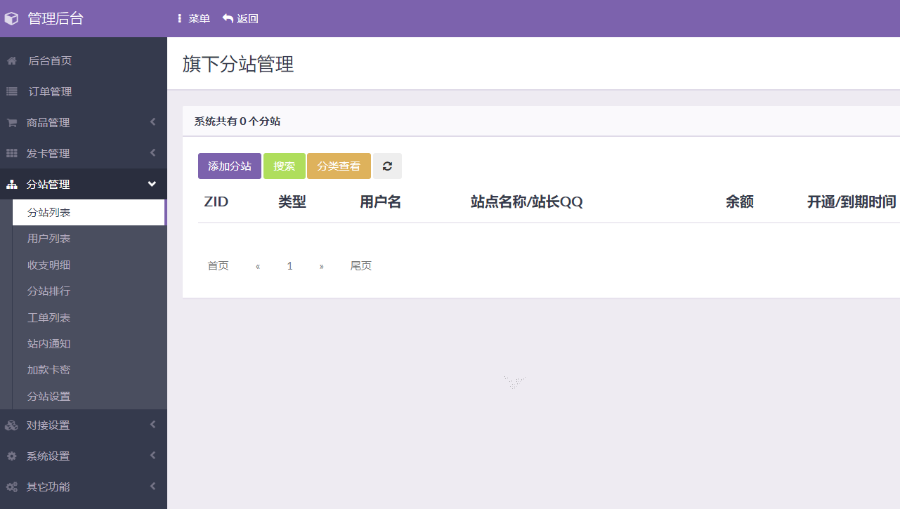Click the grid icon for 发卡管理

(12, 154)
